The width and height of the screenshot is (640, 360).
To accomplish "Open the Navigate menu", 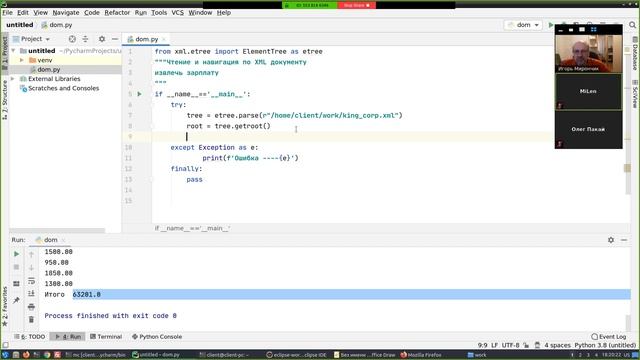I will tap(66, 13).
